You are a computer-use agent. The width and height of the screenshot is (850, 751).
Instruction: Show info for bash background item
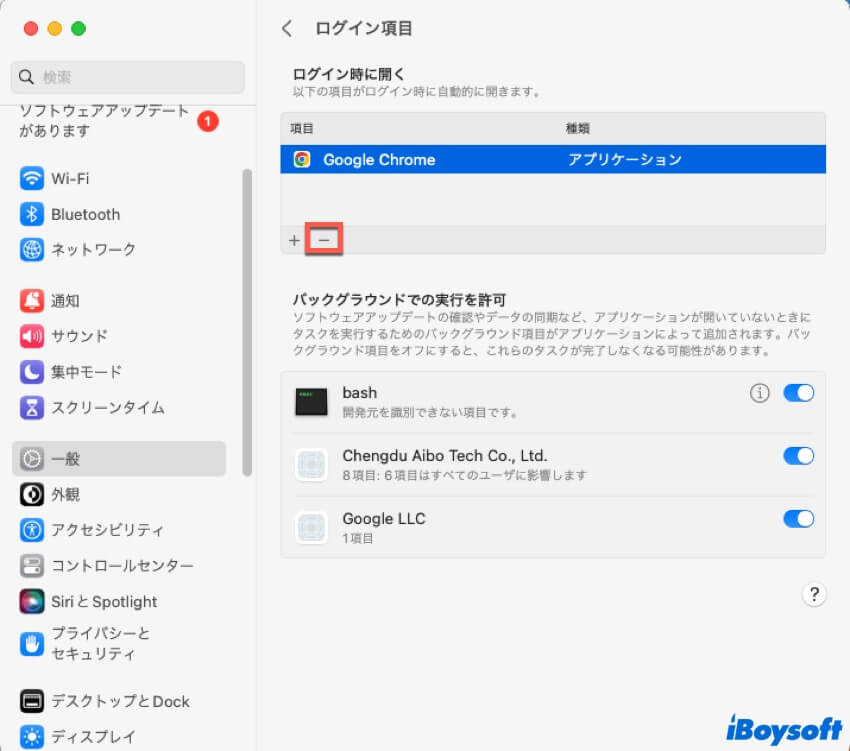[x=759, y=393]
